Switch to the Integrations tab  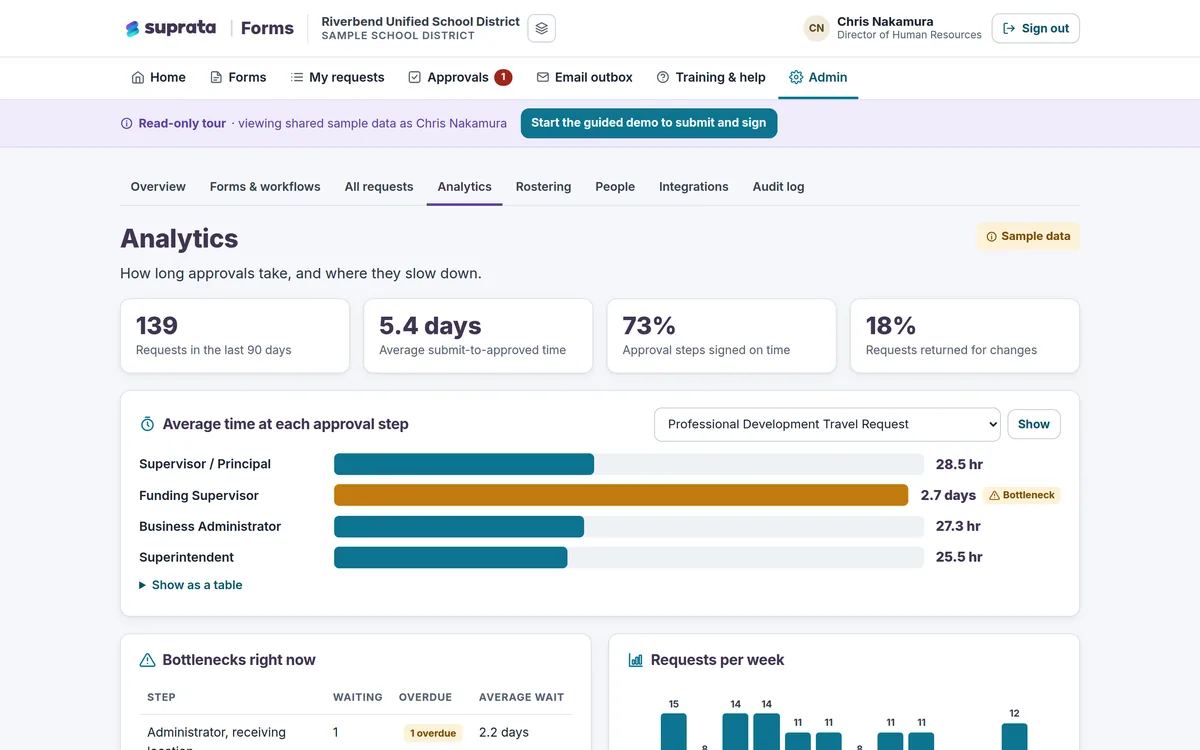pos(694,187)
